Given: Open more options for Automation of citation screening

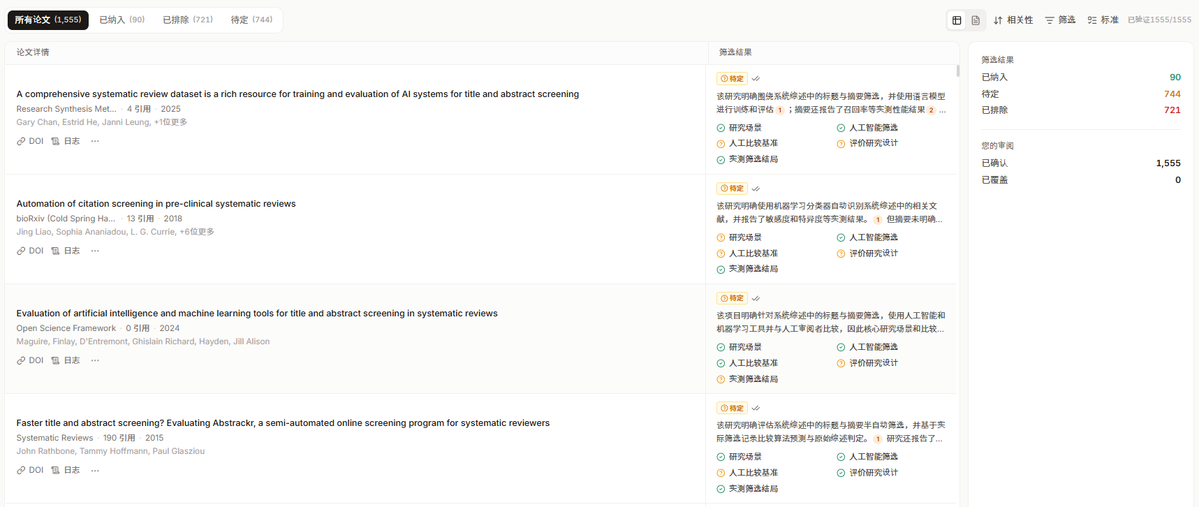Looking at the screenshot, I should coord(95,251).
